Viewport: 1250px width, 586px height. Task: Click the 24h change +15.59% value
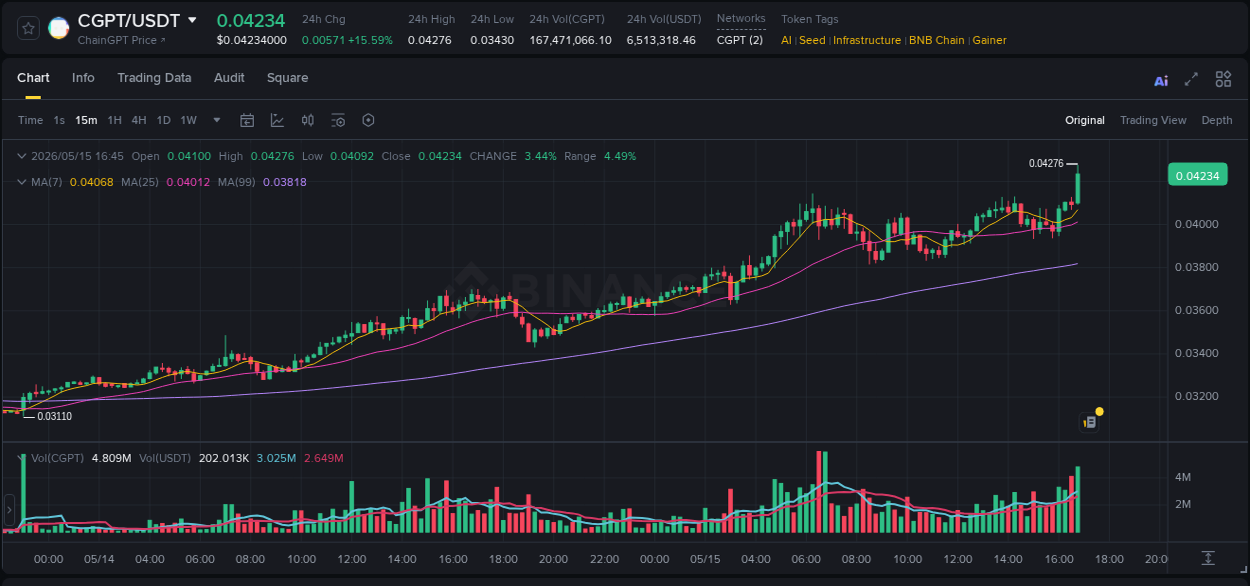370,40
